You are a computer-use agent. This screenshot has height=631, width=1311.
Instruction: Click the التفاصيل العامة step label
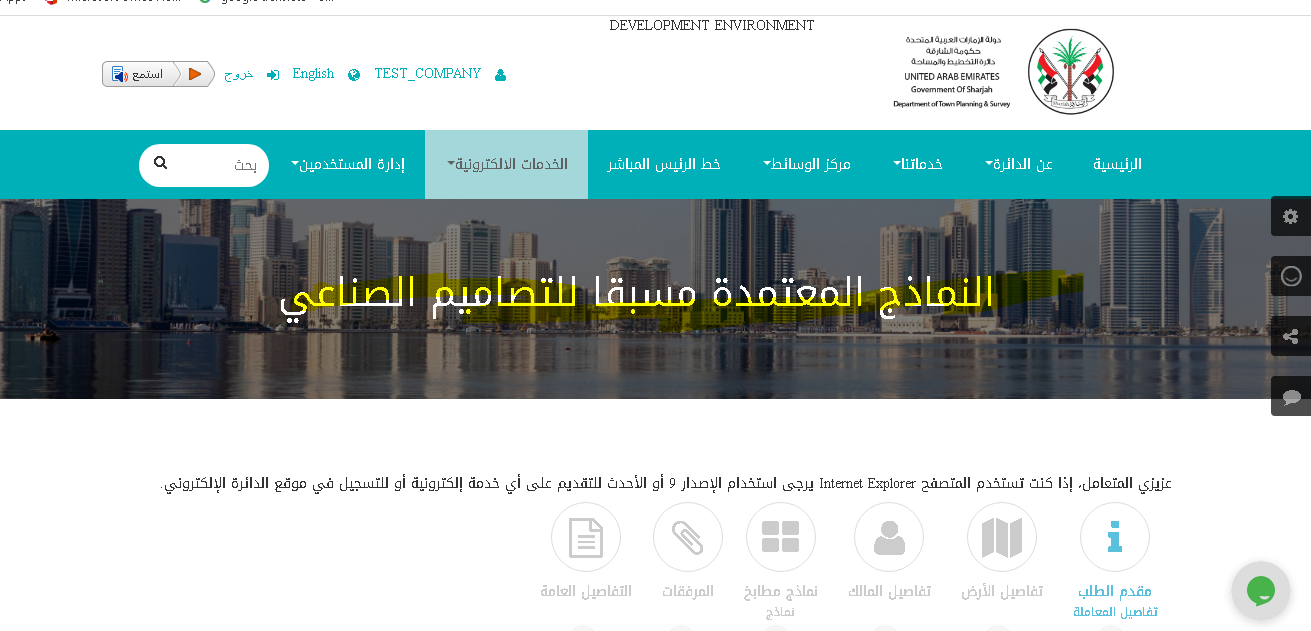pyautogui.click(x=586, y=591)
